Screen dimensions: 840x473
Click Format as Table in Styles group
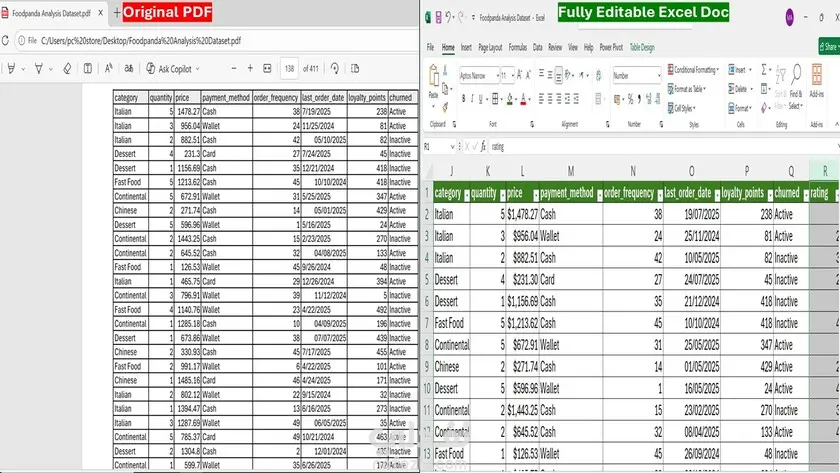coord(687,88)
